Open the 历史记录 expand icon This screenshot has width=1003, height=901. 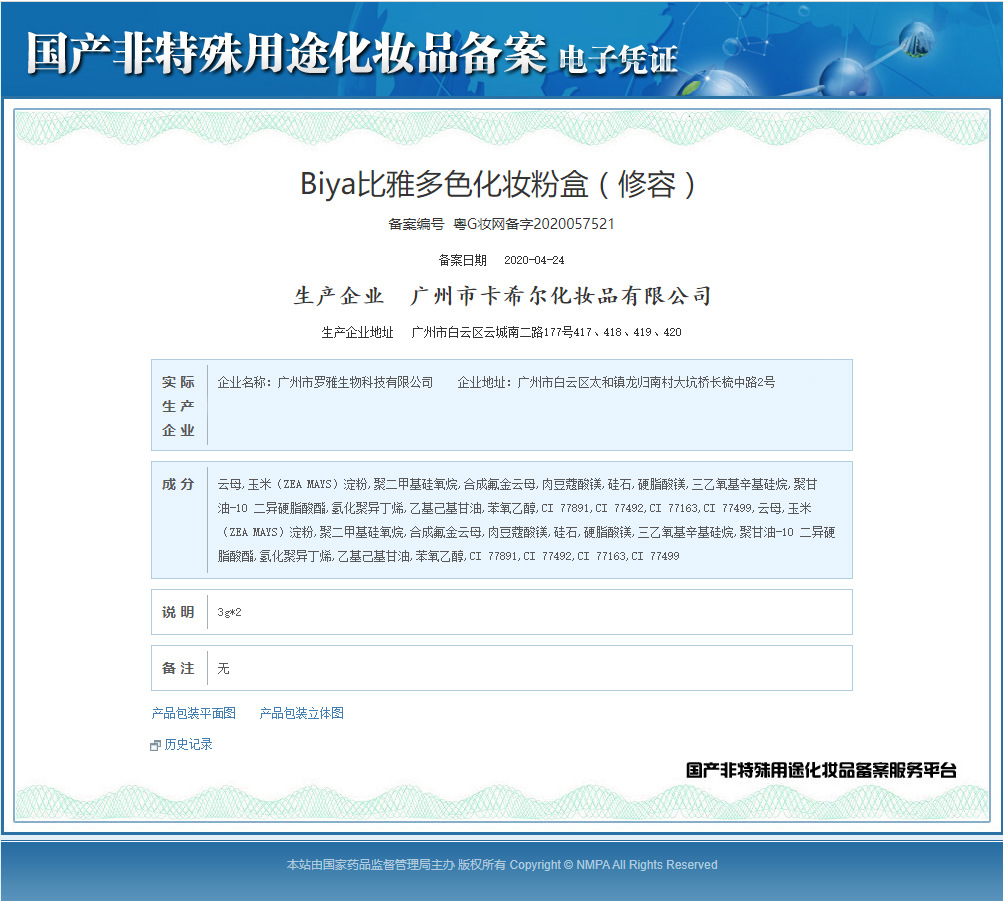point(155,745)
